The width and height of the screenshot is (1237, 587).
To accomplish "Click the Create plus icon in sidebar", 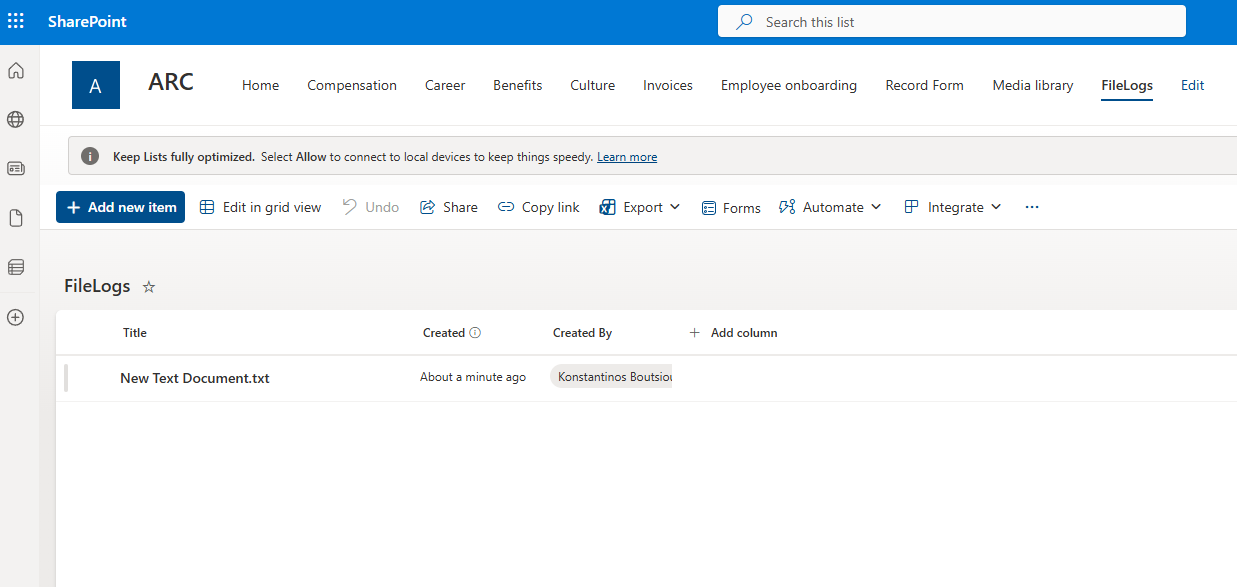I will pyautogui.click(x=16, y=317).
